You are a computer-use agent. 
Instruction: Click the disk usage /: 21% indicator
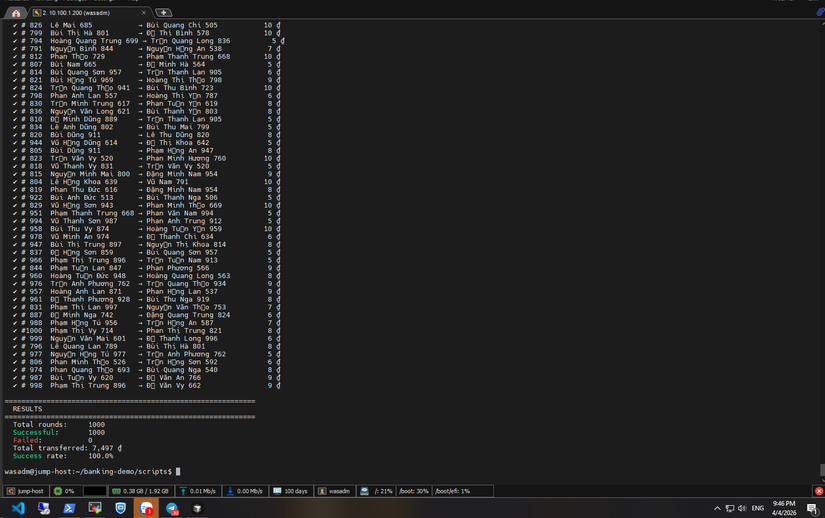click(377, 491)
